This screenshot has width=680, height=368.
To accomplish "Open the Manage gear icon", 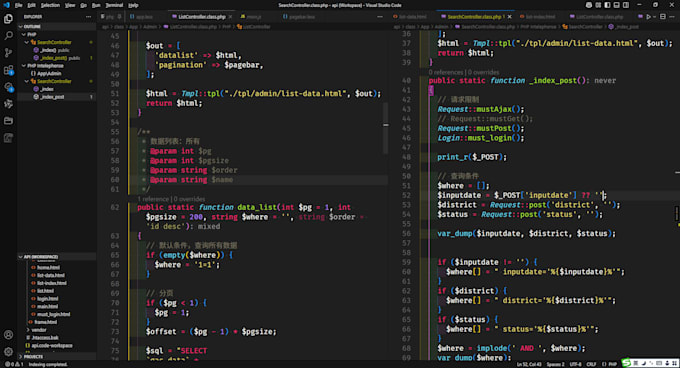I will (x=8, y=352).
